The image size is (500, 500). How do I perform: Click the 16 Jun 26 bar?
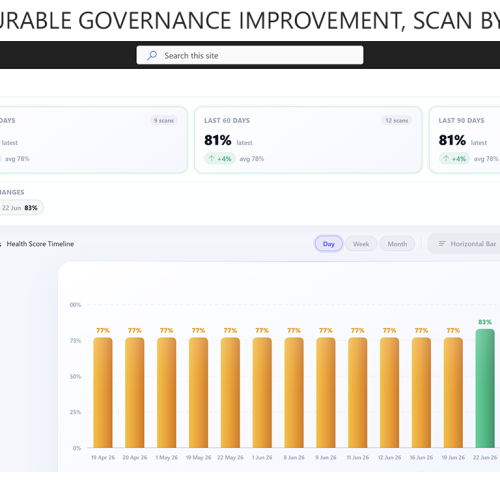(x=421, y=392)
